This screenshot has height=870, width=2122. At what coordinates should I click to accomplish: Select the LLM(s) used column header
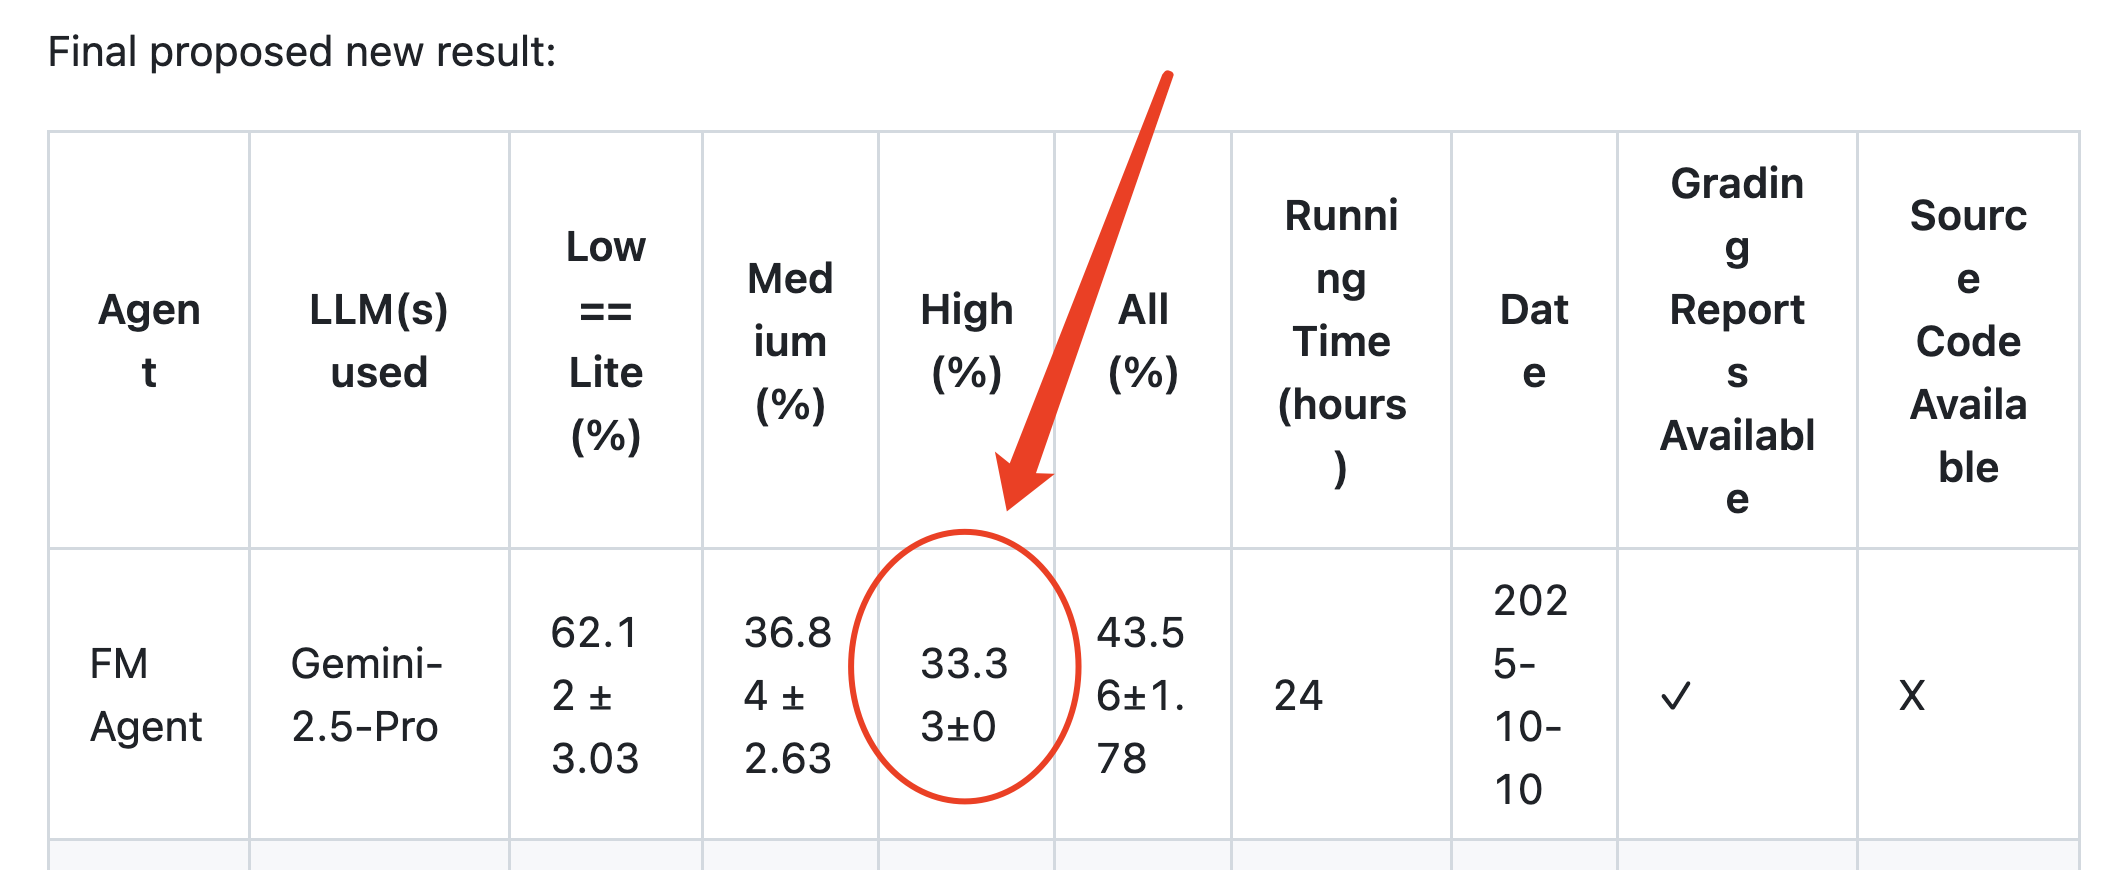click(379, 341)
